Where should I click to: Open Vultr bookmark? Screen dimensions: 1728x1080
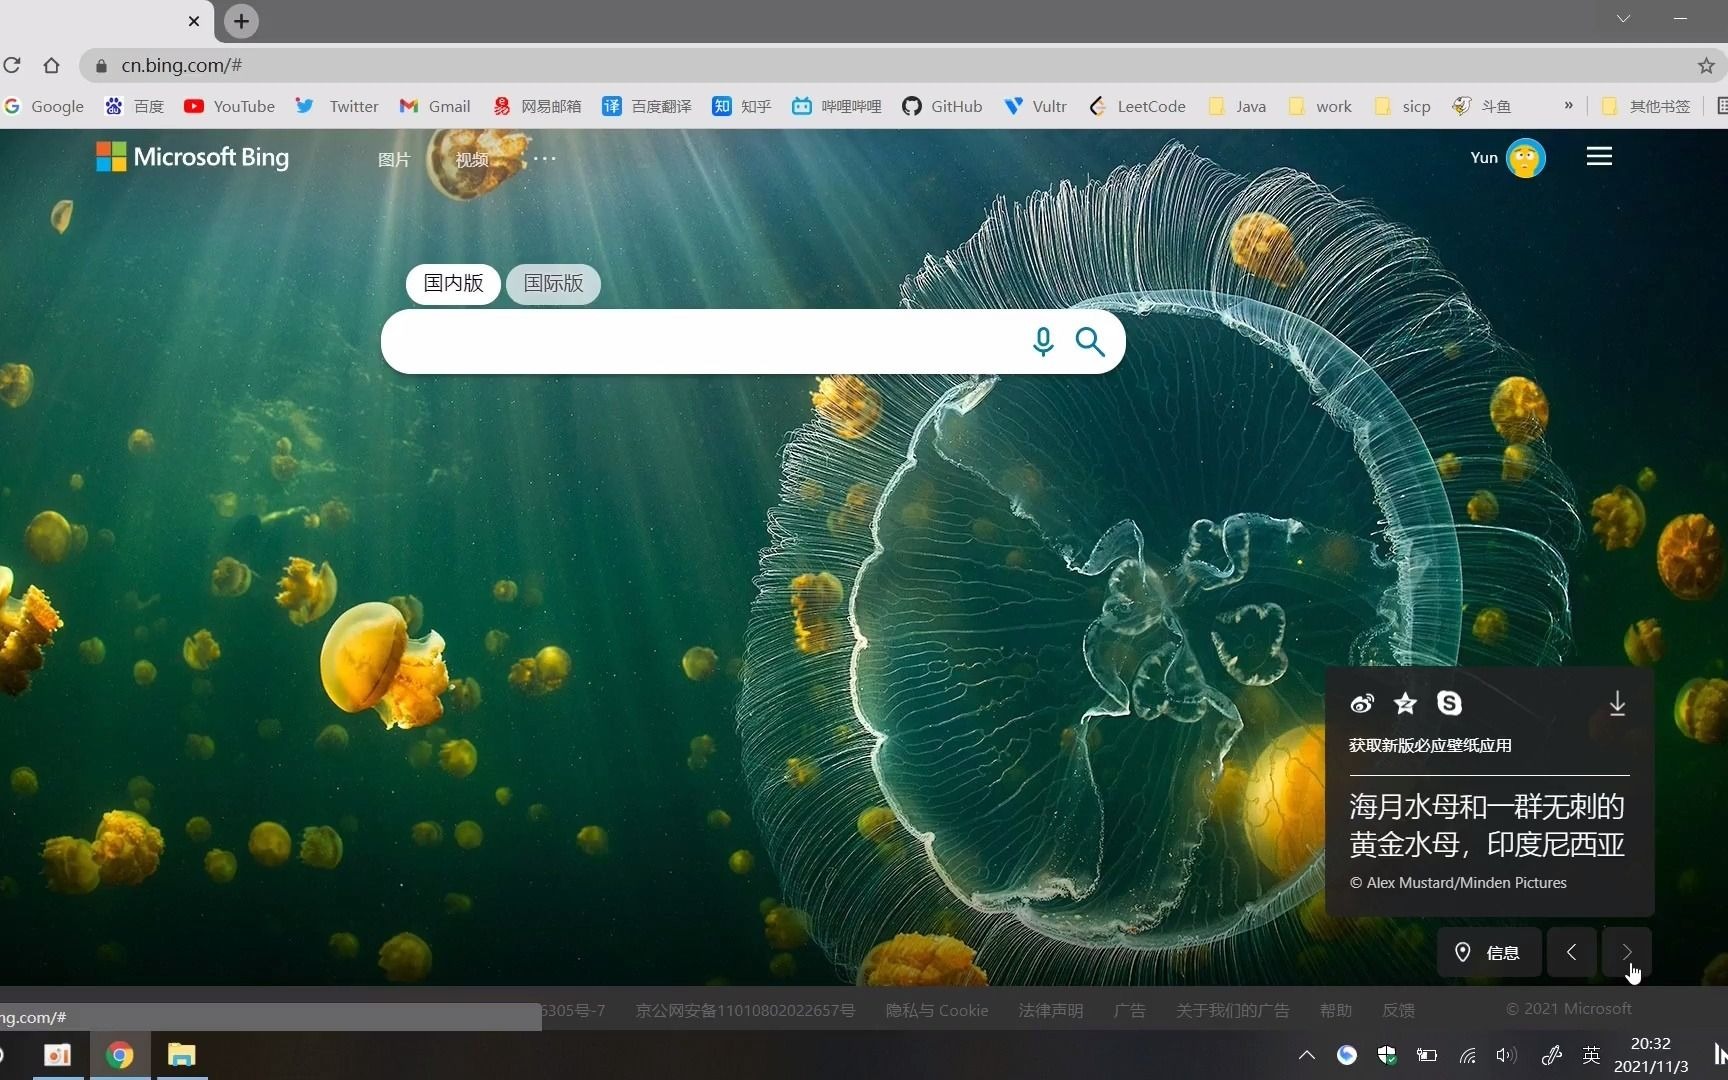[1036, 106]
